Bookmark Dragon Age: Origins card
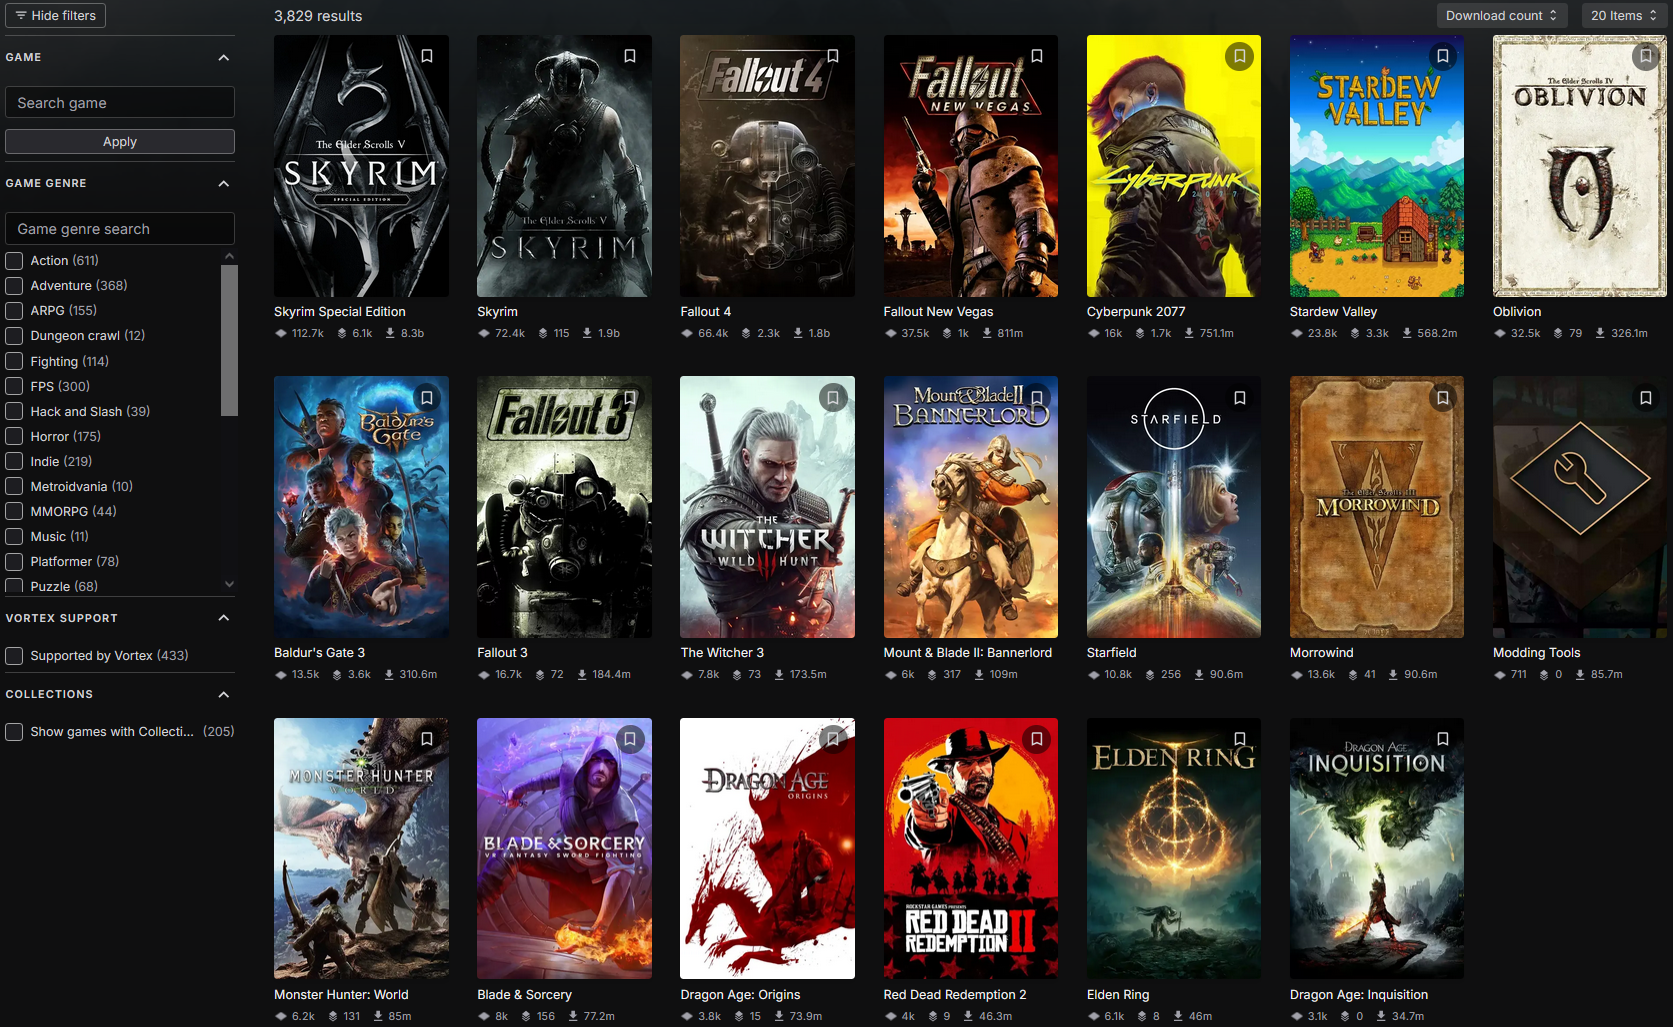Viewport: 1673px width, 1027px height. pos(833,739)
